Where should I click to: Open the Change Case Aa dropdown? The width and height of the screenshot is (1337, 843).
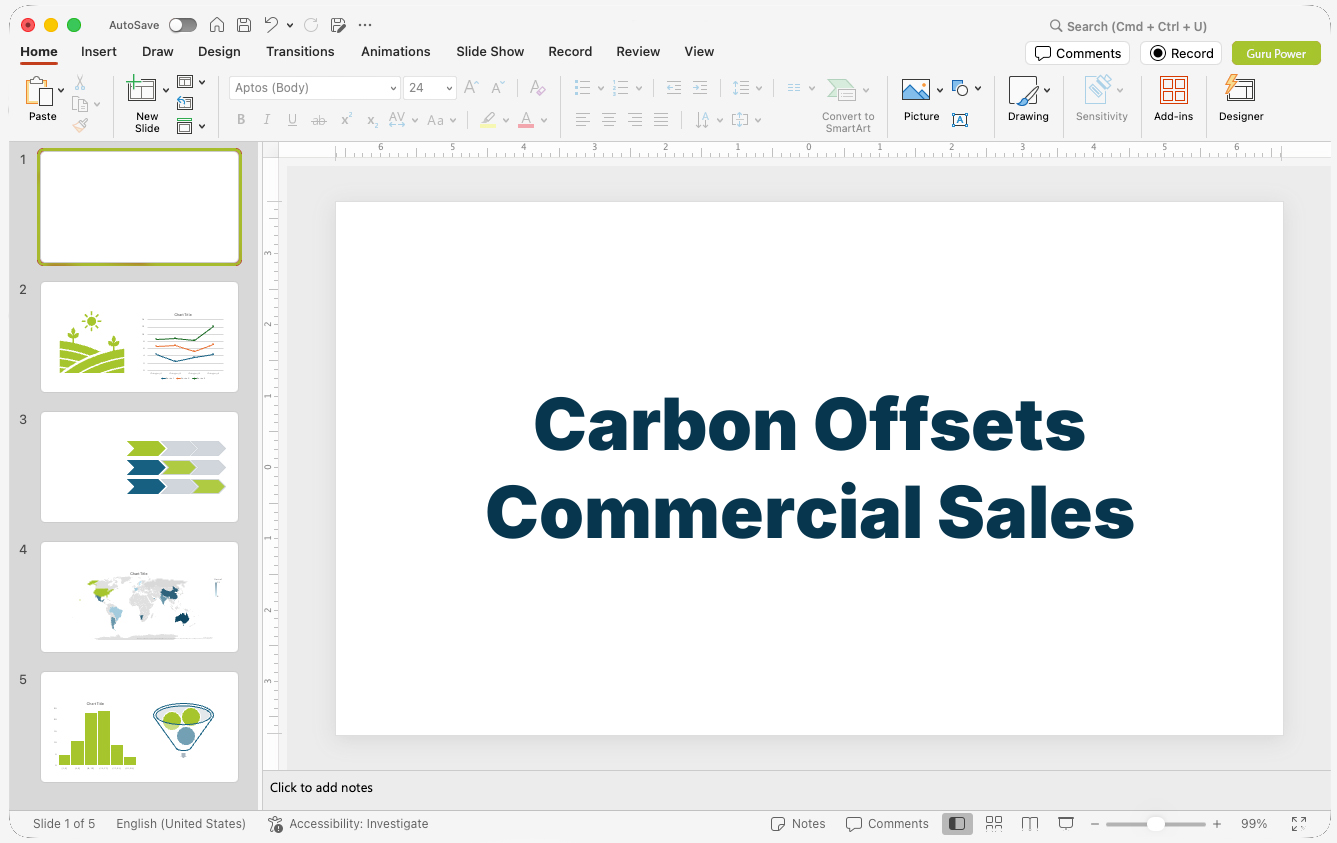coord(441,120)
